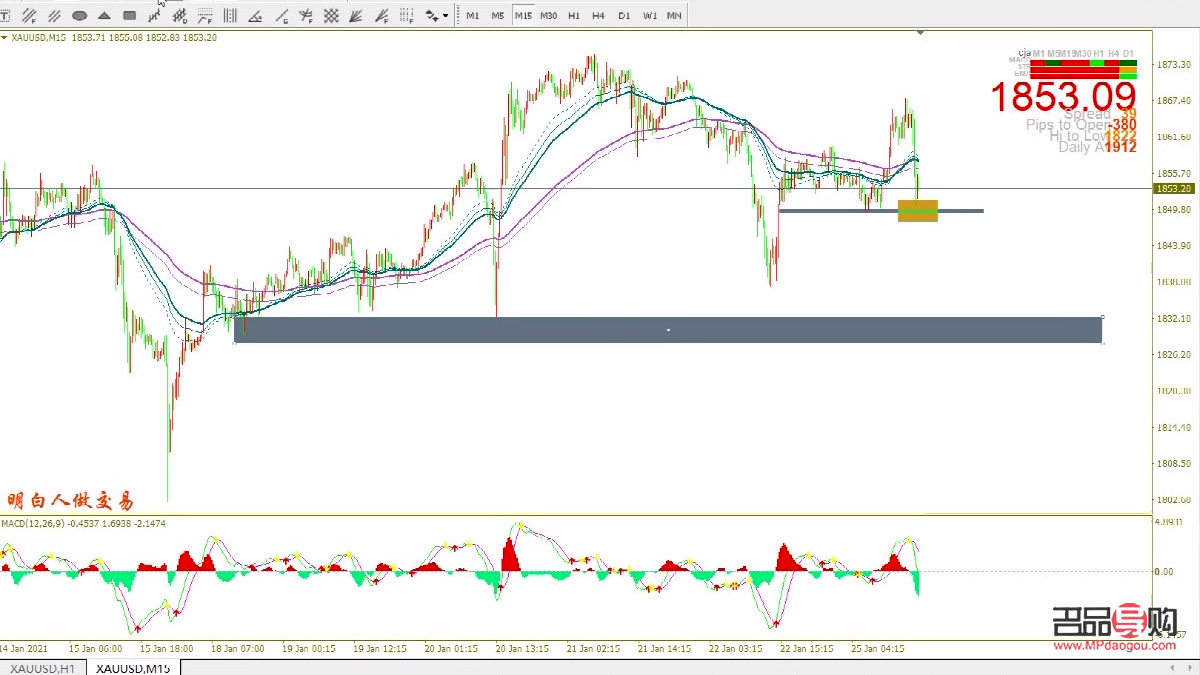Pick the Text Label tool
This screenshot has height=675, width=1200.
coord(5,15)
